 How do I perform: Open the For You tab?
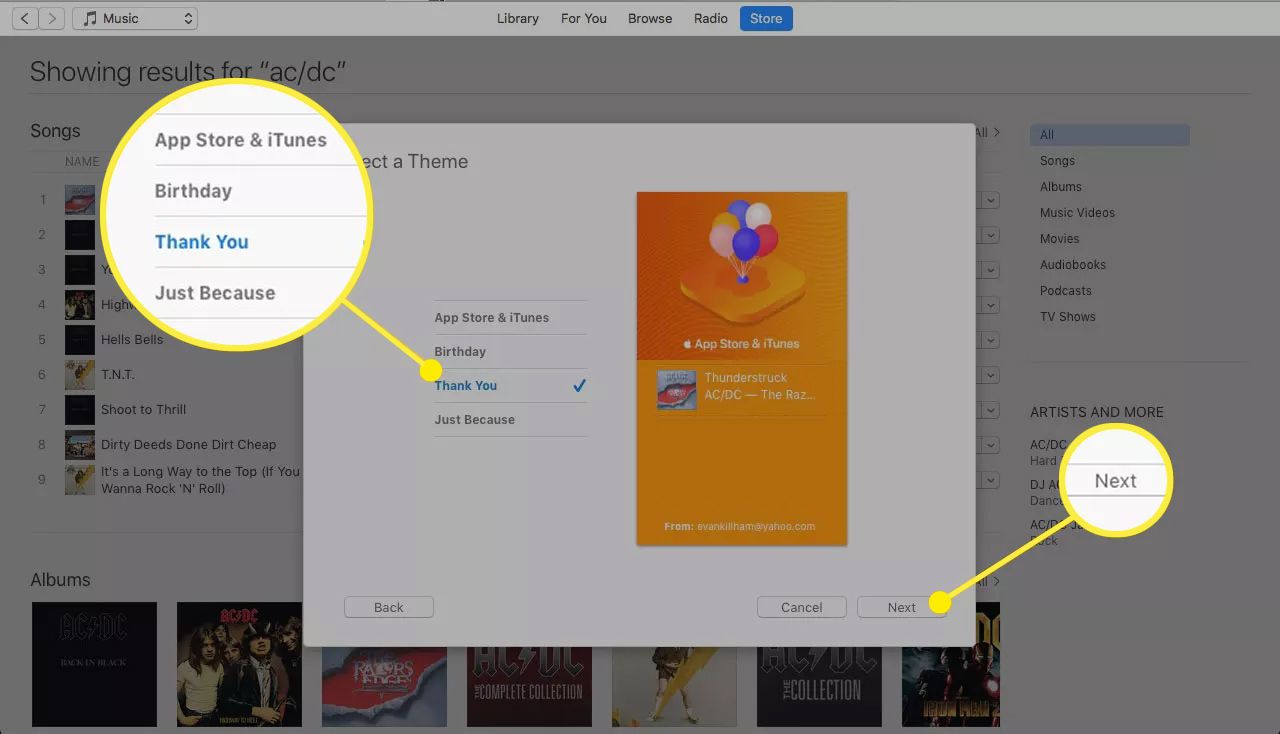pyautogui.click(x=584, y=18)
